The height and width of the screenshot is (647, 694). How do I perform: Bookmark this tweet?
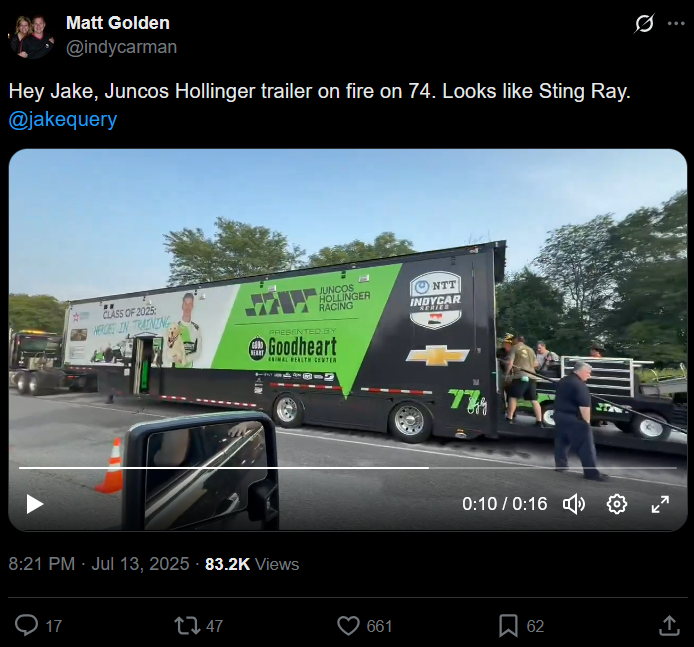pos(508,626)
